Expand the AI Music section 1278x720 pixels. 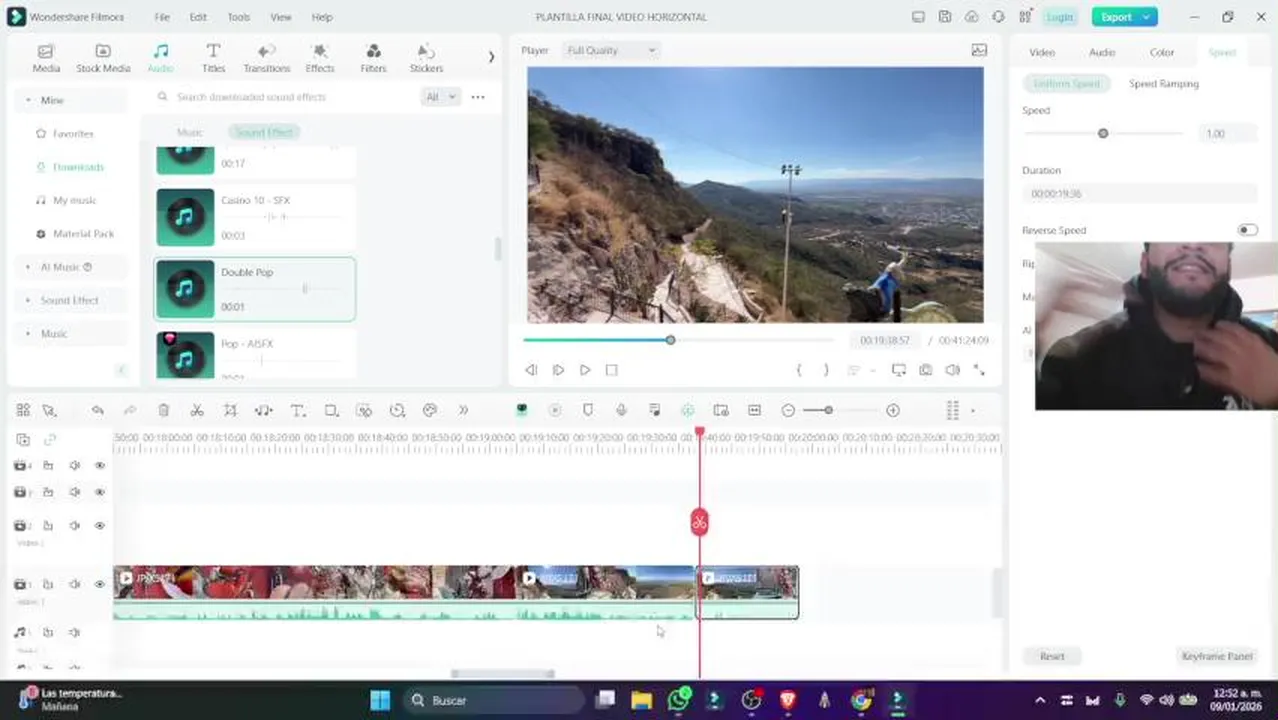click(x=70, y=267)
